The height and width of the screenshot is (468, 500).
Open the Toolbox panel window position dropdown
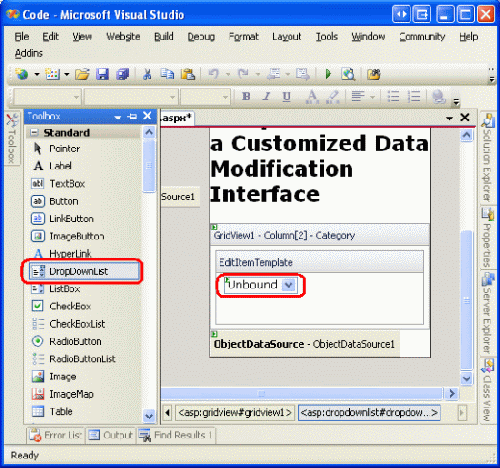pyautogui.click(x=117, y=117)
